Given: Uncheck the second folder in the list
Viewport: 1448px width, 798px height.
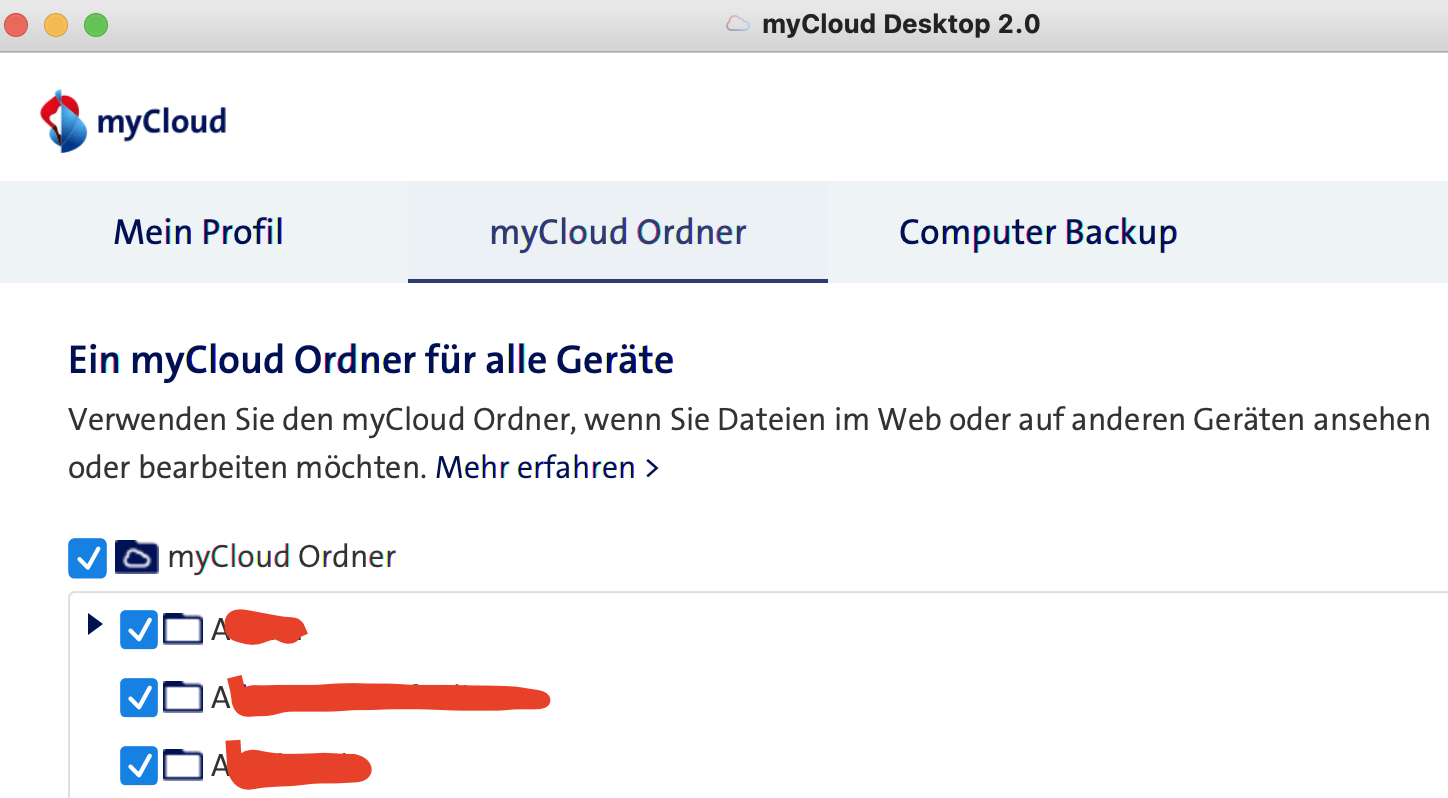Looking at the screenshot, I should [x=138, y=697].
